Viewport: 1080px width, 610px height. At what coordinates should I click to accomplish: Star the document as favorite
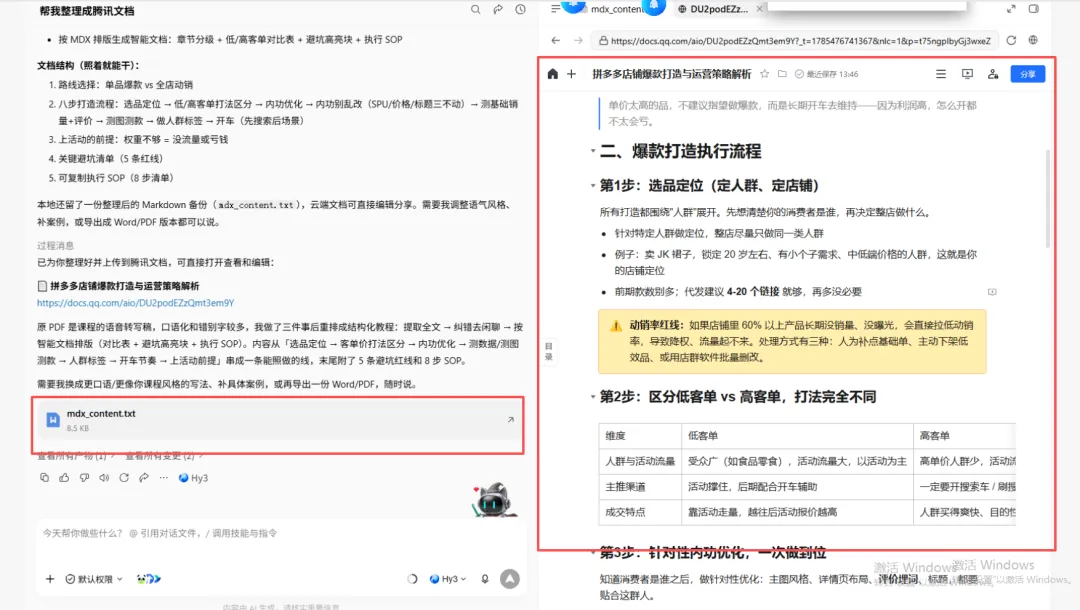765,74
